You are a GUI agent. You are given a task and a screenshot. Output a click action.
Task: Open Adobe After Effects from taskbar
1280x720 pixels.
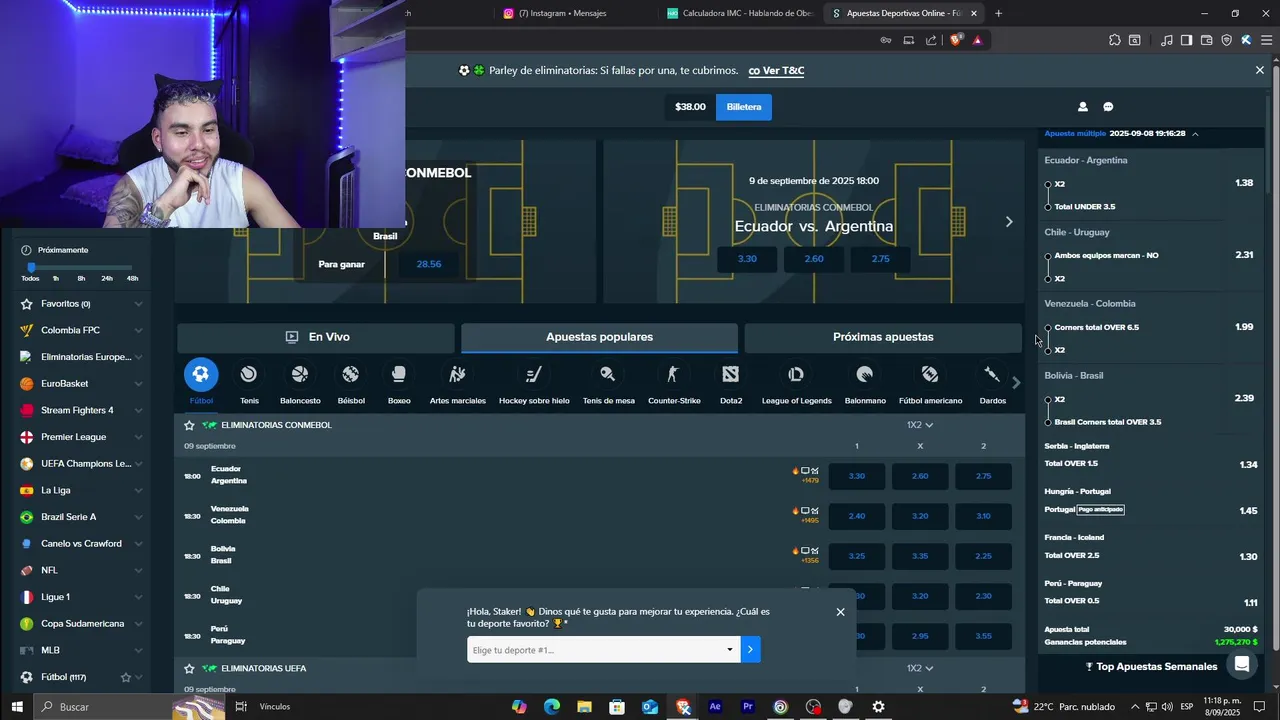(715, 707)
